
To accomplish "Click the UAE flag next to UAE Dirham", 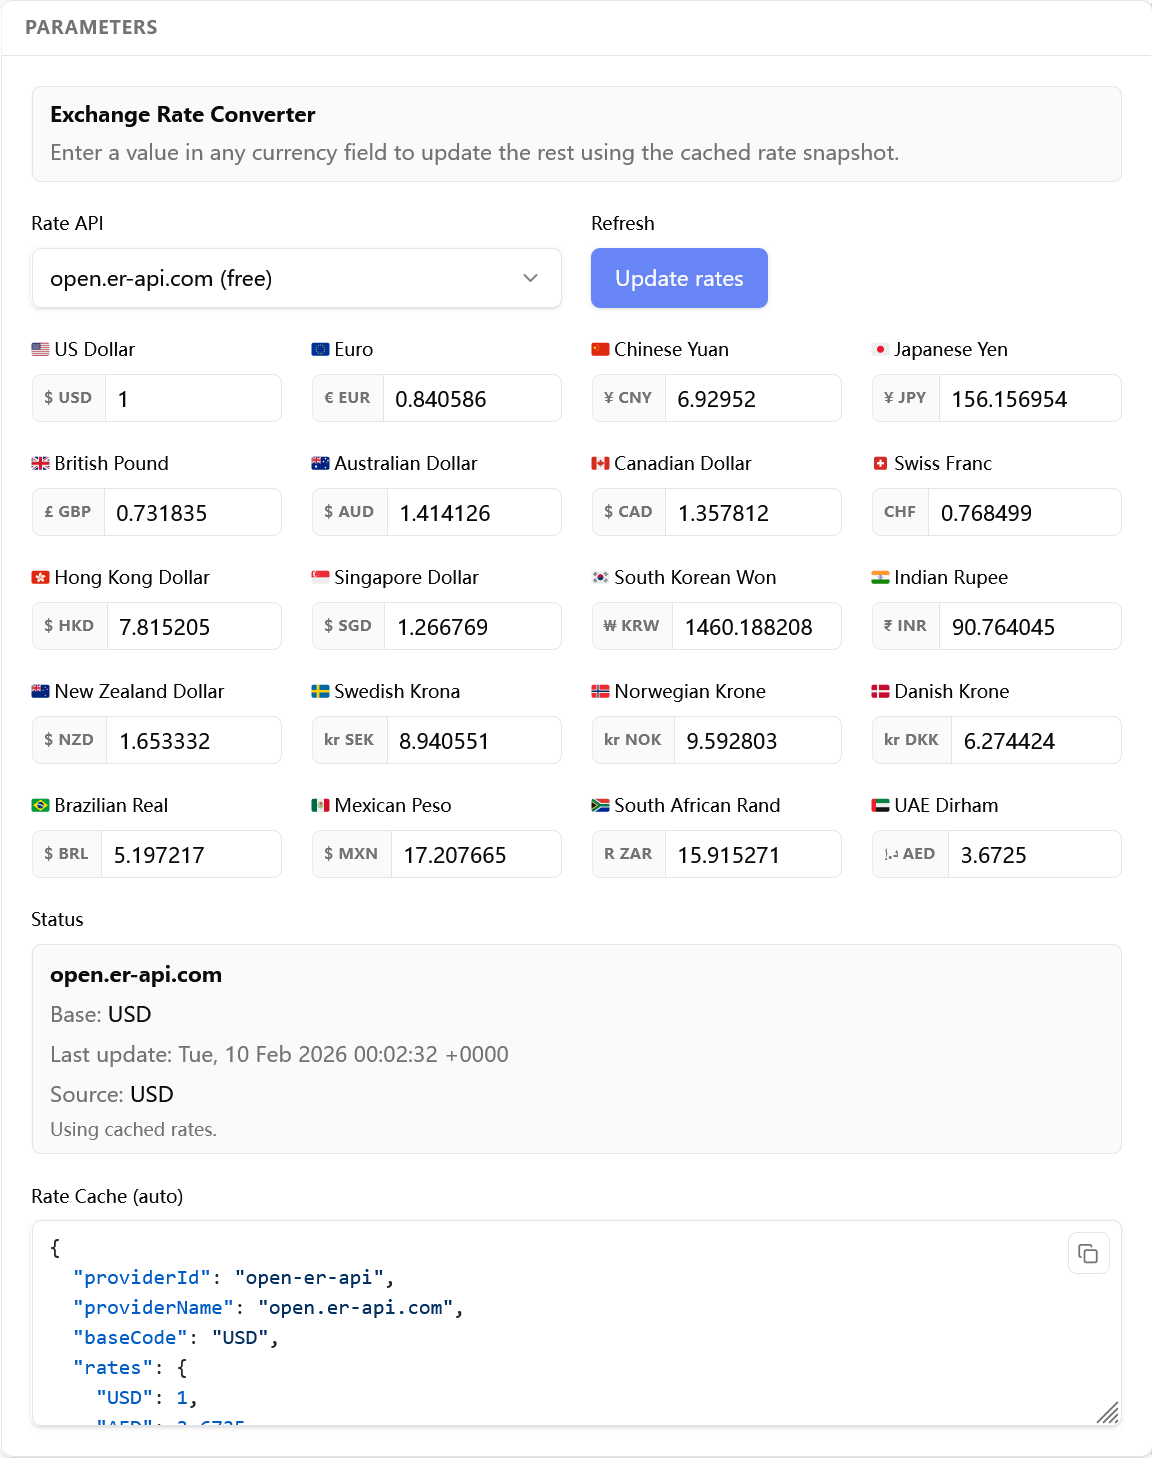I will click(x=879, y=805).
